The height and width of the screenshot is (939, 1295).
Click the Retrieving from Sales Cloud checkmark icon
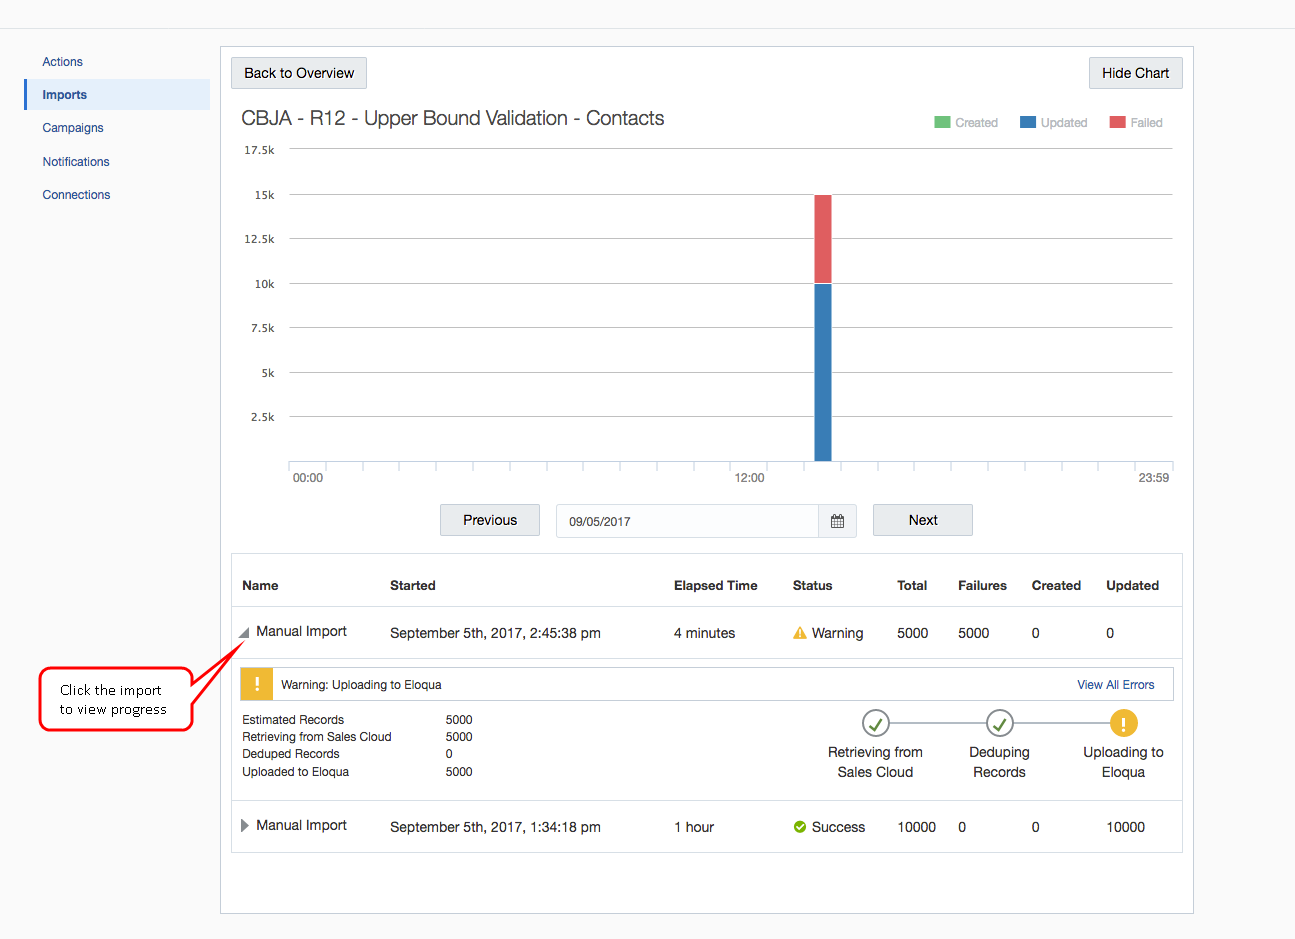click(875, 723)
